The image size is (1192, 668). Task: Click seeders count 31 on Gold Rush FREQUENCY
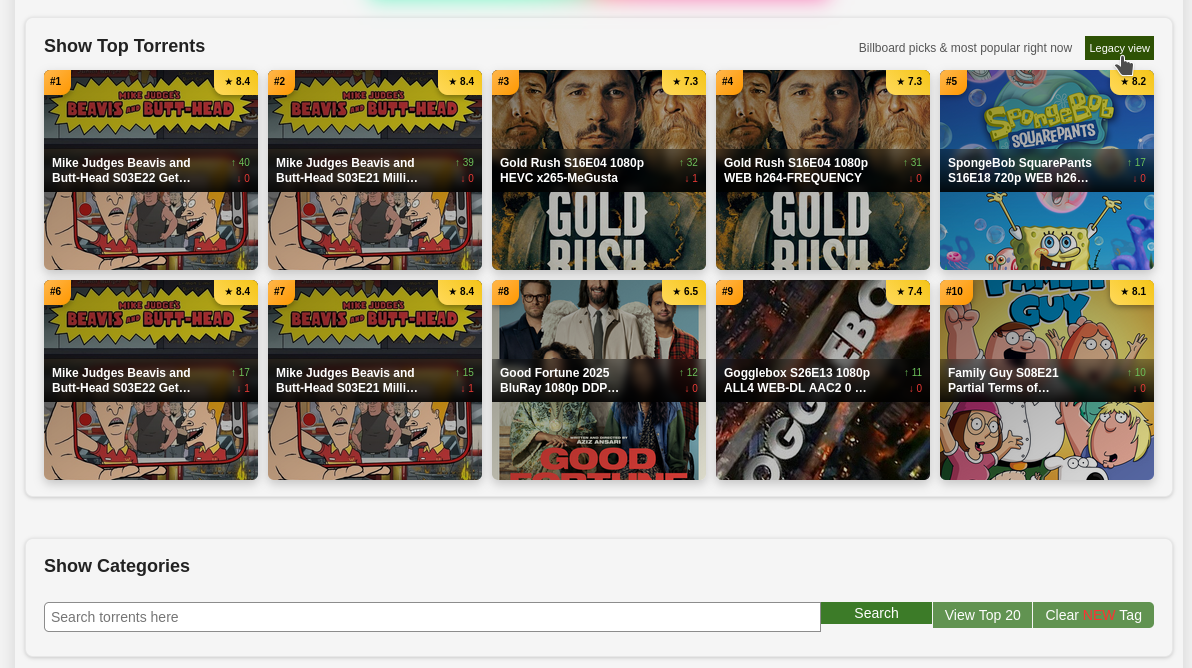(912, 163)
